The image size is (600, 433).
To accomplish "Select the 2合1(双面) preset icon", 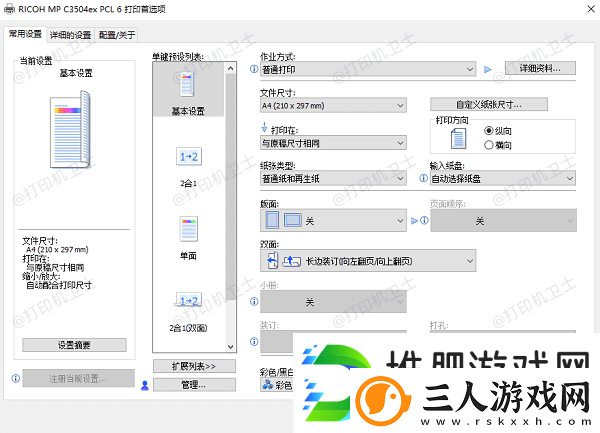I will (x=189, y=301).
